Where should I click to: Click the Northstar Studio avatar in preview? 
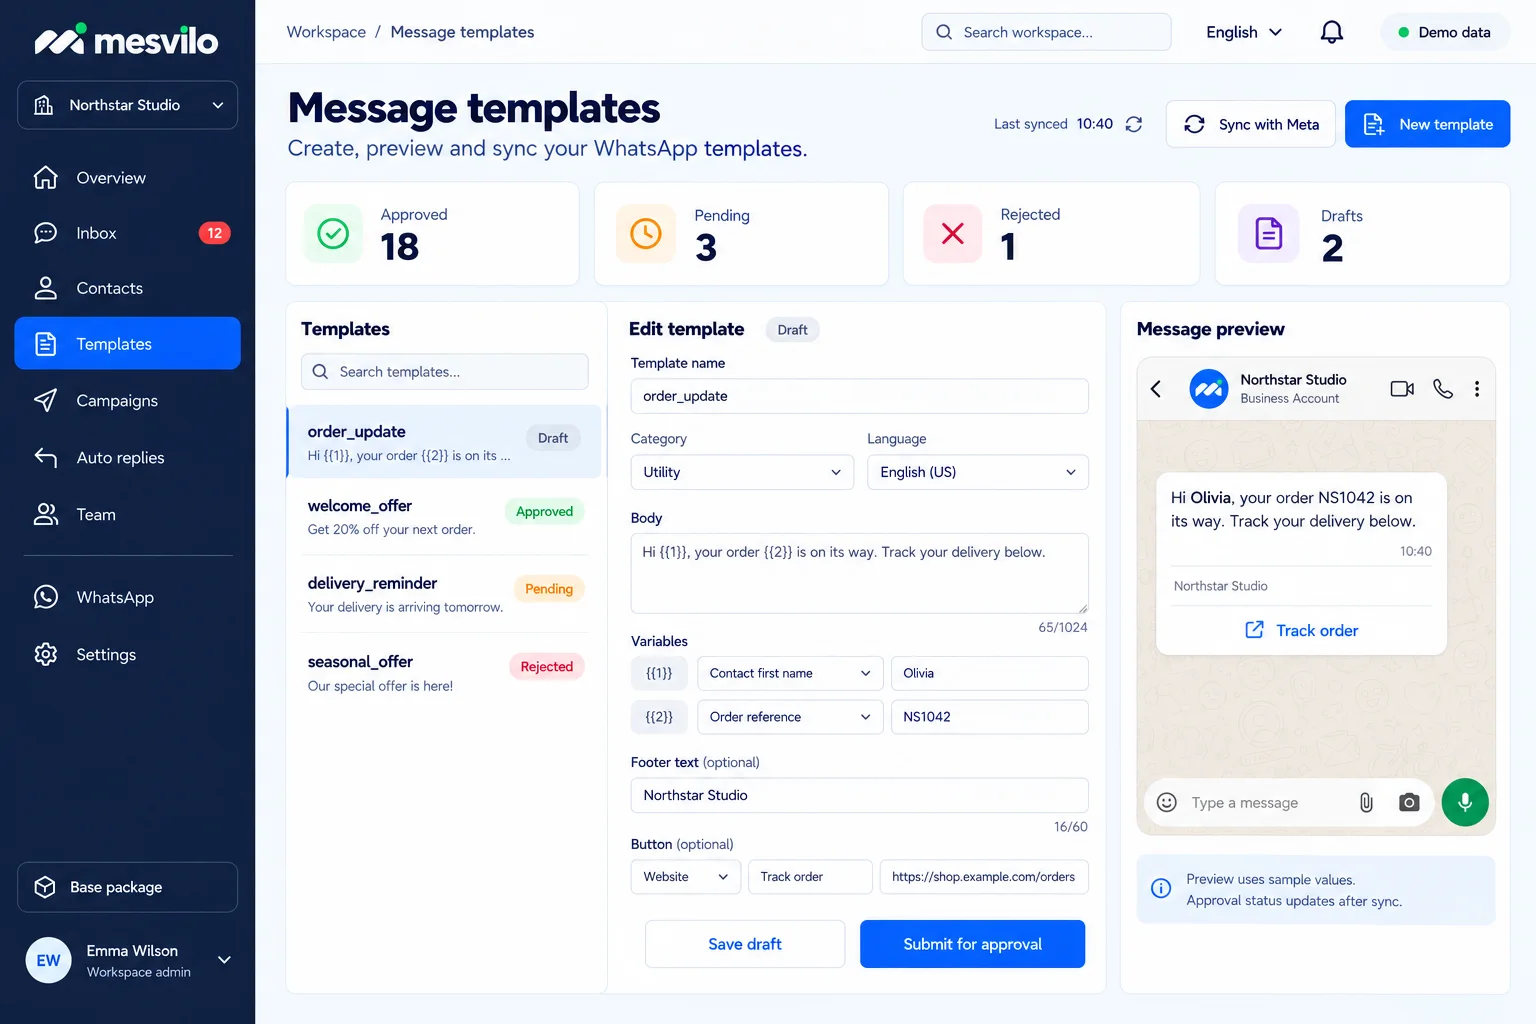point(1208,388)
